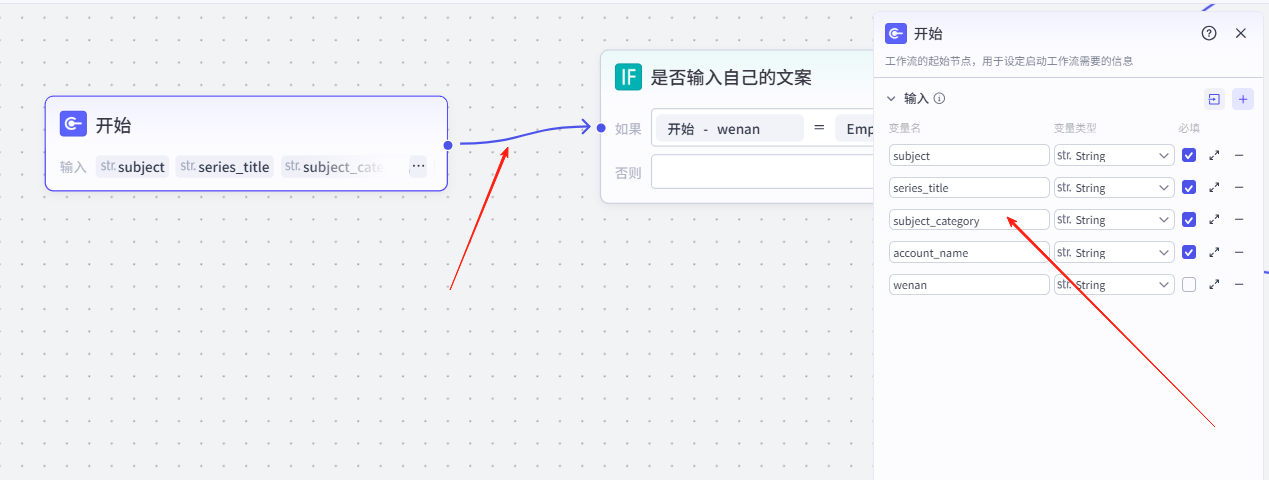This screenshot has height=480, width=1269.
Task: Uncheck the required checkbox for subject
Action: (1189, 156)
